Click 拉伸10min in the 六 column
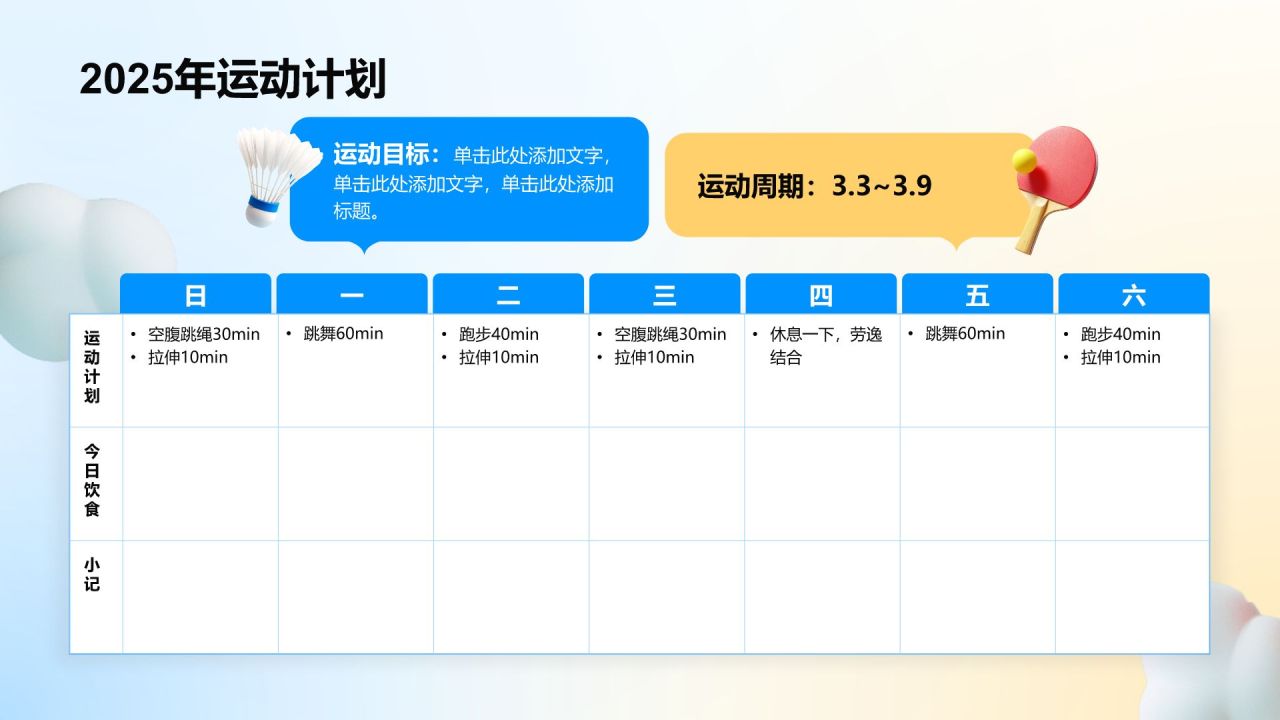Viewport: 1280px width, 720px height. pyautogui.click(x=1121, y=357)
